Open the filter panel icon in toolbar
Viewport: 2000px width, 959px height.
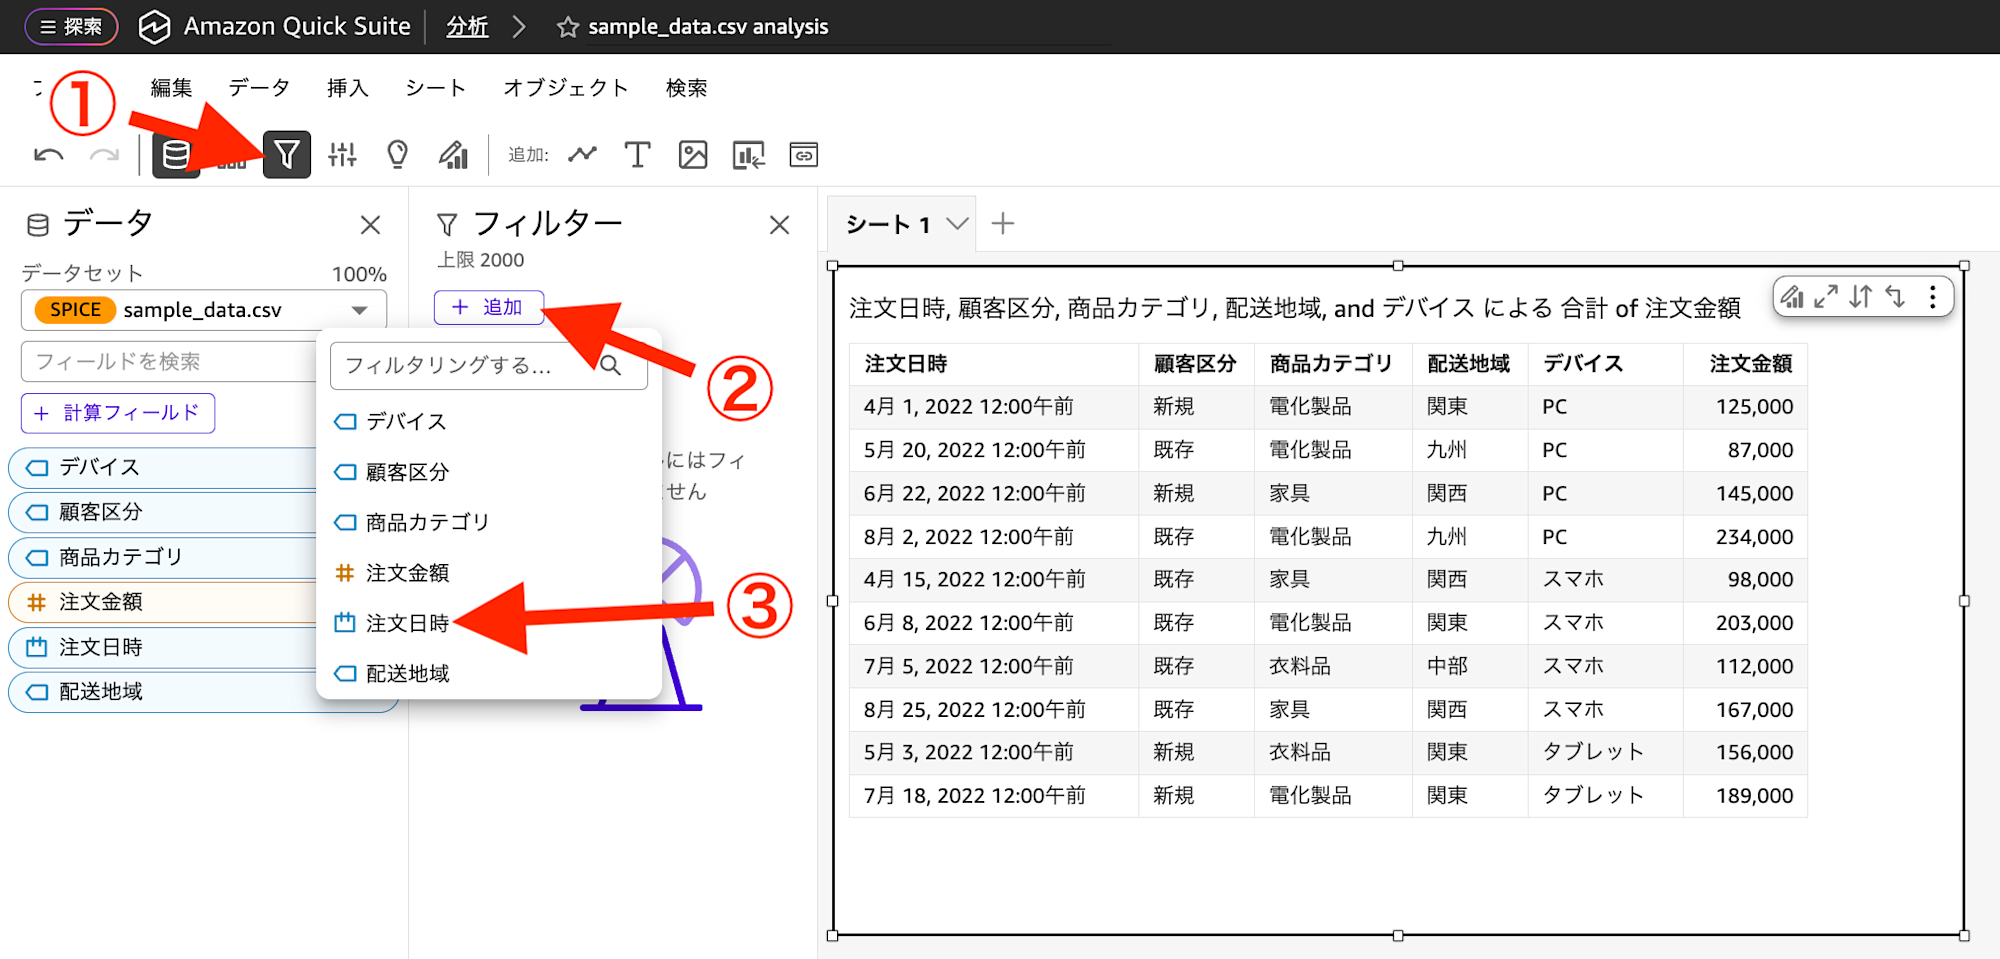[x=287, y=154]
